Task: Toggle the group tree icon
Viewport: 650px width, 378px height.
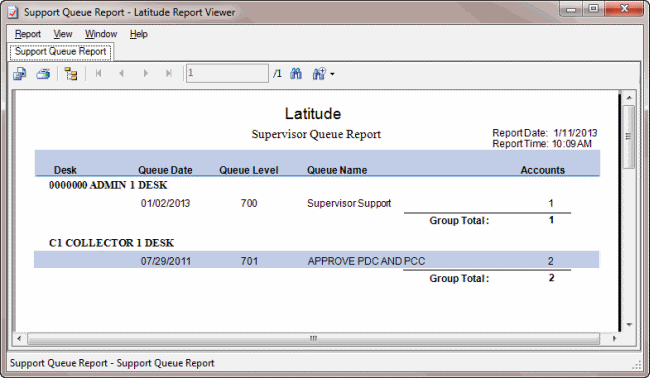Action: coord(71,74)
